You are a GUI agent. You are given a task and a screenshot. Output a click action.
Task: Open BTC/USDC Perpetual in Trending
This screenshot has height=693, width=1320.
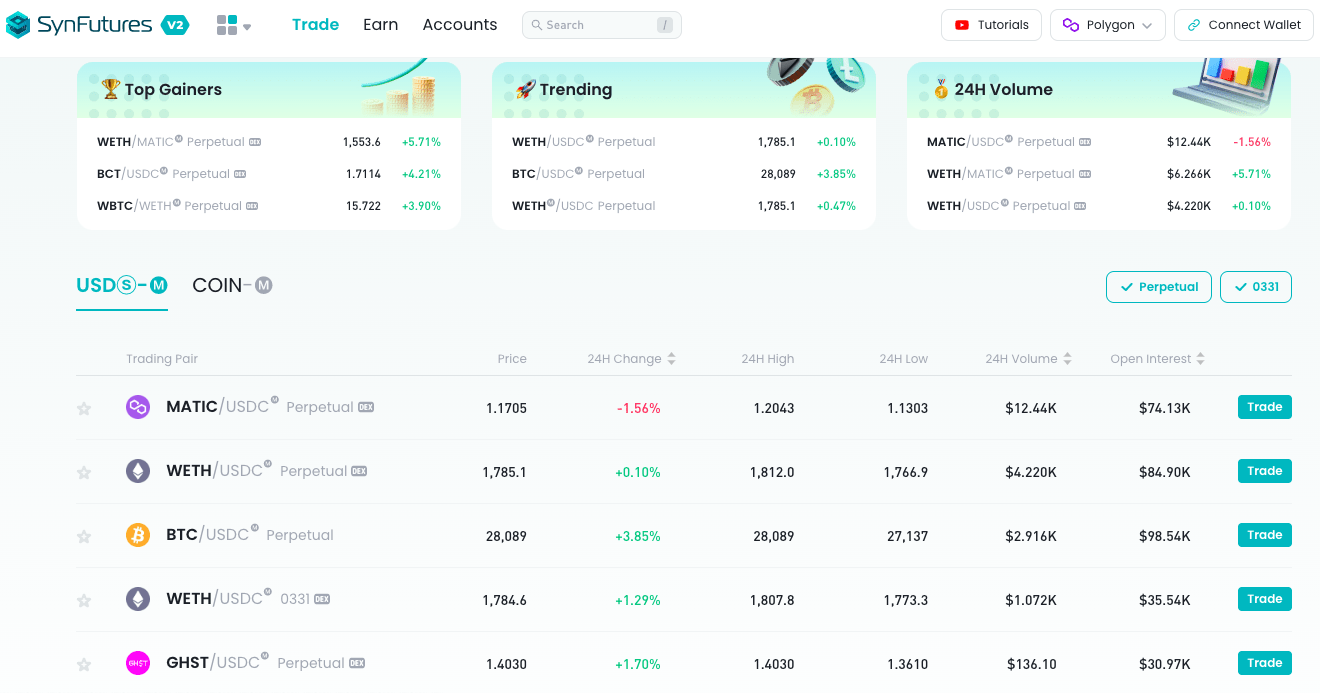[x=684, y=174]
